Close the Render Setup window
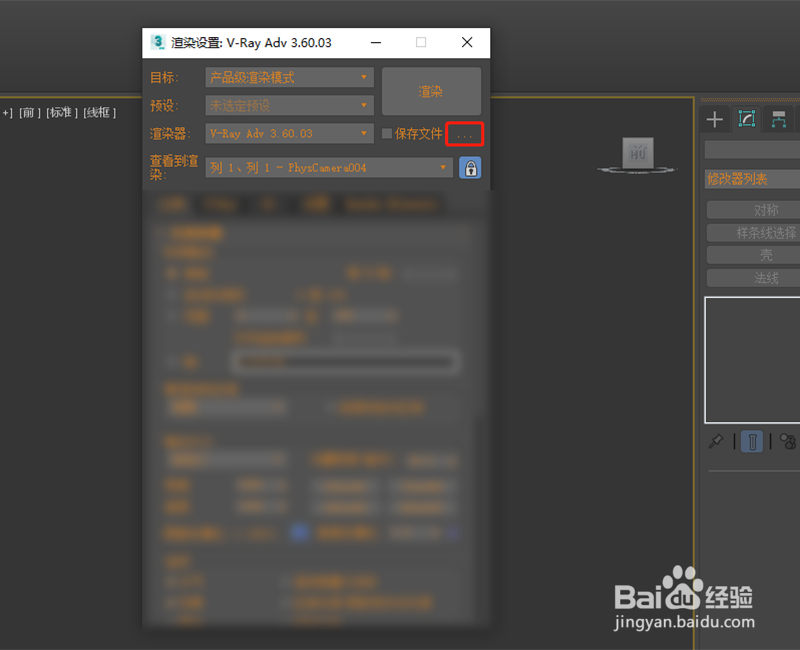This screenshot has height=650, width=800. [x=467, y=42]
